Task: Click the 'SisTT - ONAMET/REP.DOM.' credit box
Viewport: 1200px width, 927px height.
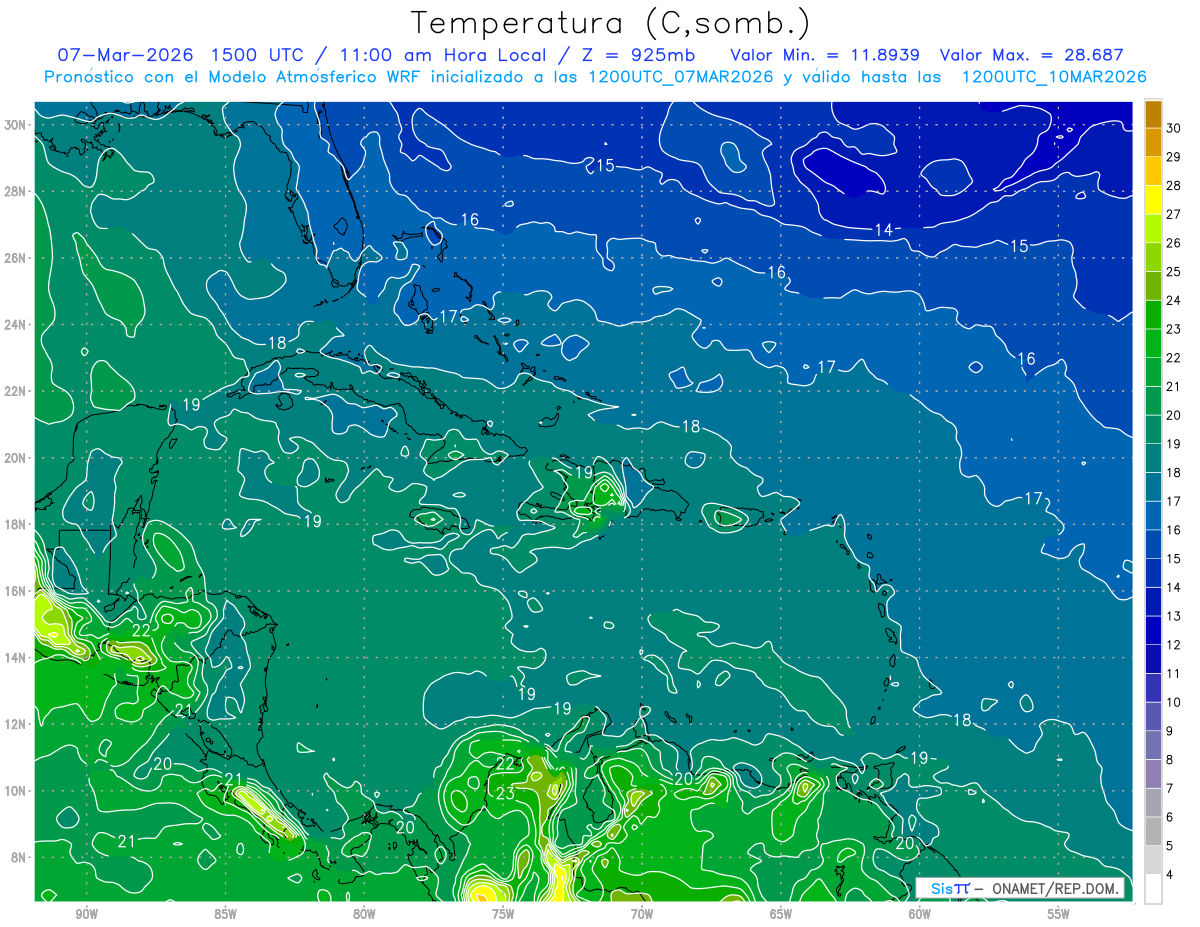Action: (x=1020, y=888)
